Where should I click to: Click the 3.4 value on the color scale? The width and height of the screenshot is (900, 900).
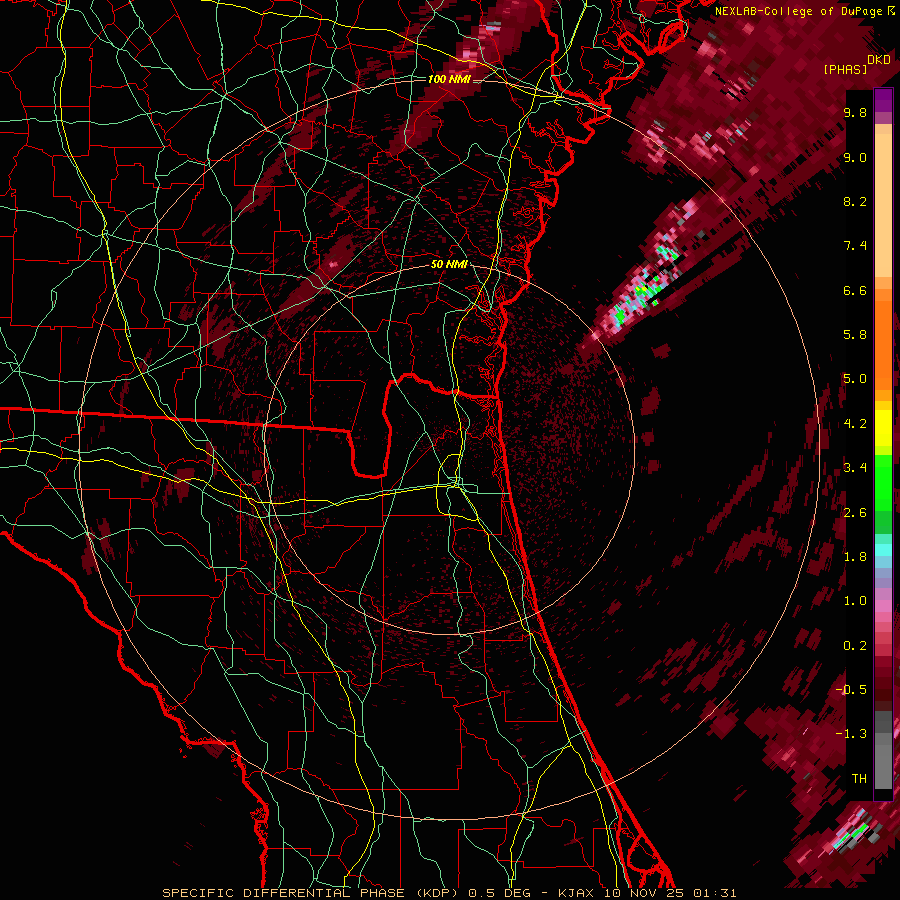coord(855,467)
